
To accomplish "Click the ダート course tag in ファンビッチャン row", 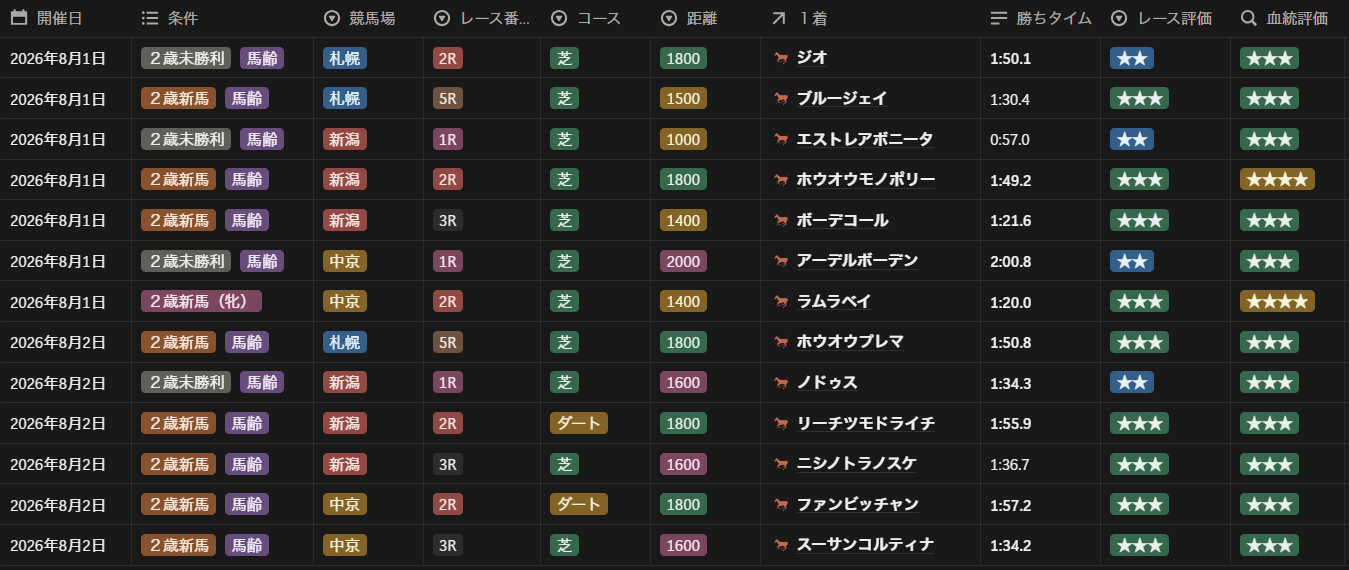I will 579,504.
